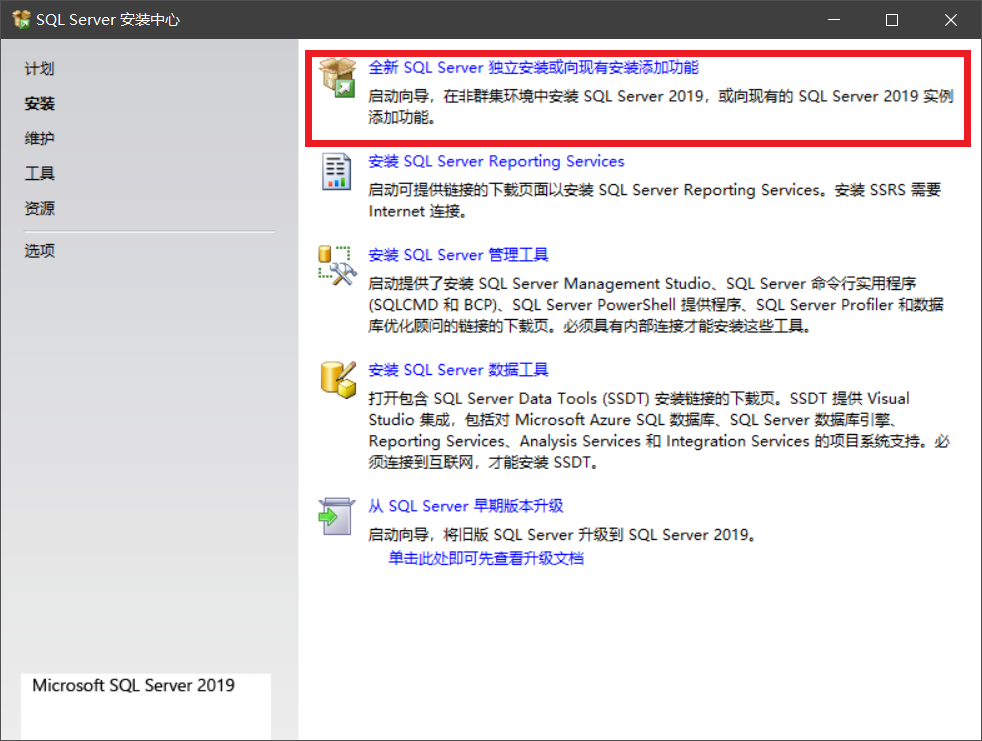Close the SQL Server 安装中心 window
This screenshot has width=982, height=741.
pyautogui.click(x=951, y=19)
